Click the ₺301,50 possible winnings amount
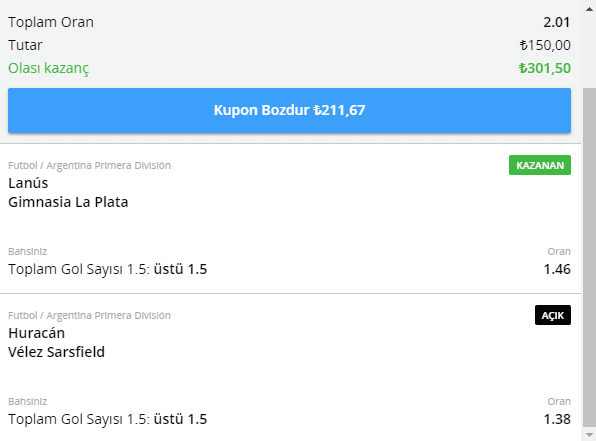The width and height of the screenshot is (596, 441). [x=545, y=68]
